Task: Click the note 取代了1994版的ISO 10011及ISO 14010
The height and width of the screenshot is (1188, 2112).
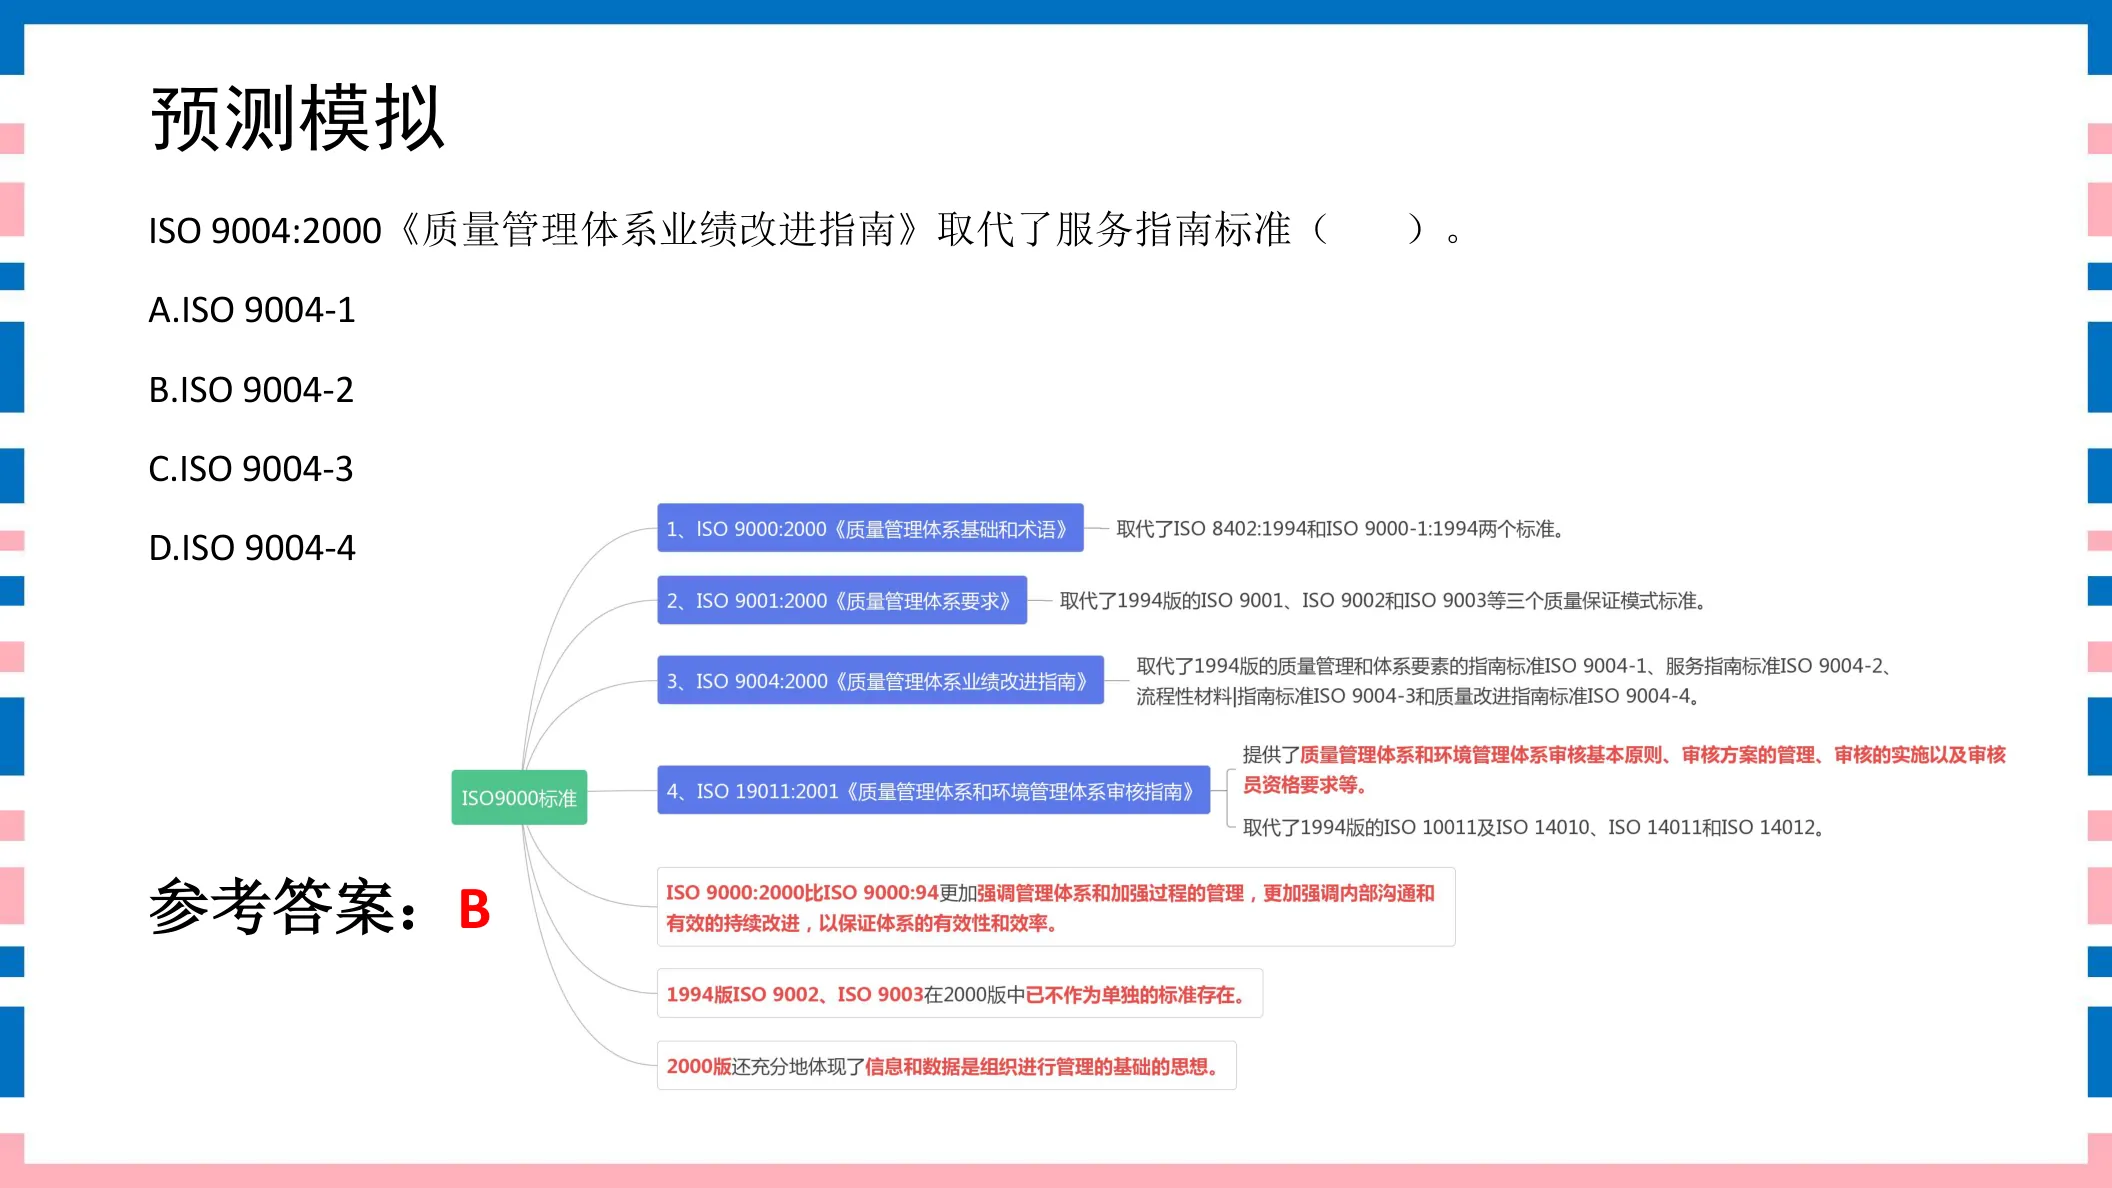Action: click(x=1534, y=827)
